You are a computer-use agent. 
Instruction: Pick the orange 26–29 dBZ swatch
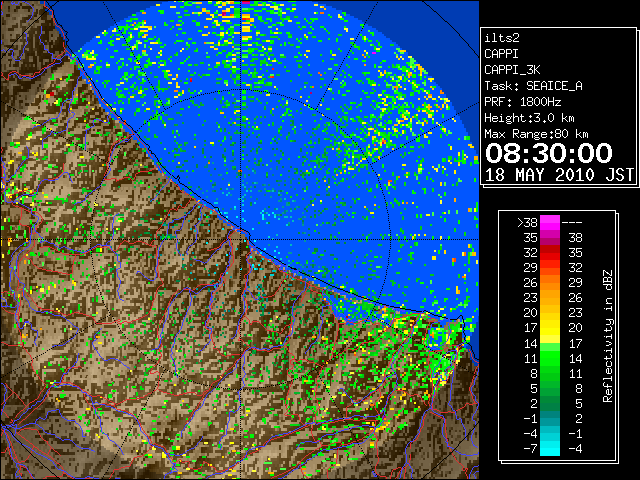click(x=550, y=282)
